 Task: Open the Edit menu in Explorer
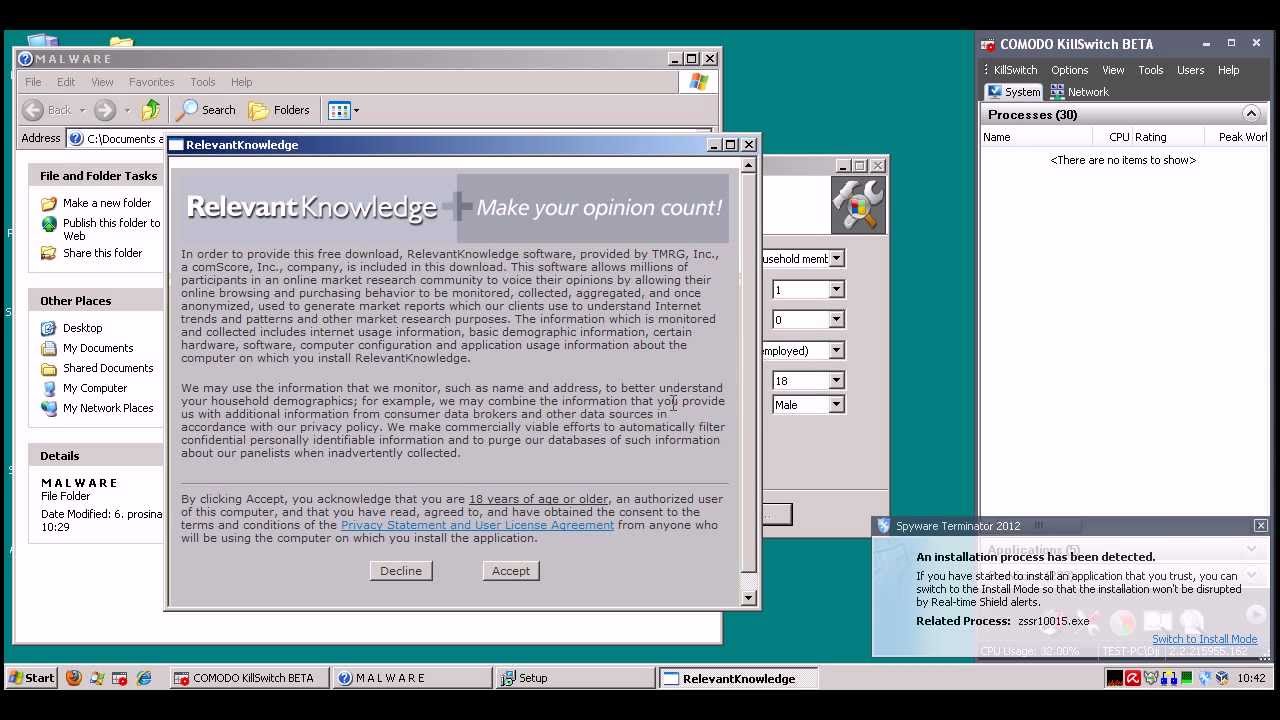point(66,82)
